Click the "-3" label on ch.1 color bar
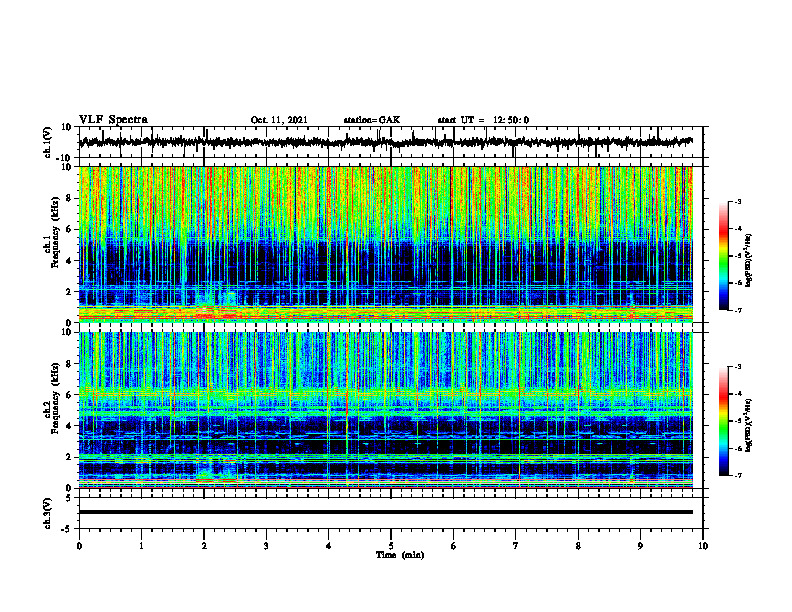The height and width of the screenshot is (612, 792). click(738, 201)
